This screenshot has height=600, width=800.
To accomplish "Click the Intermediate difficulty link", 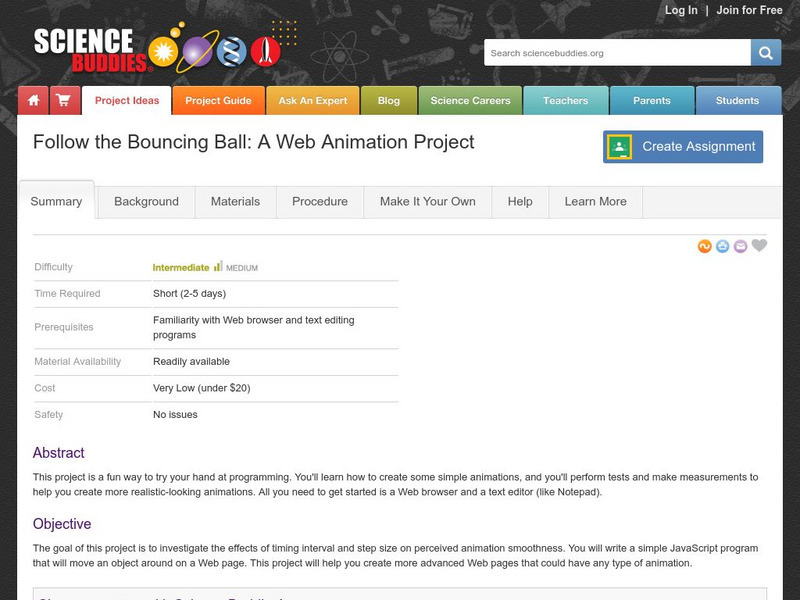I will click(x=181, y=268).
